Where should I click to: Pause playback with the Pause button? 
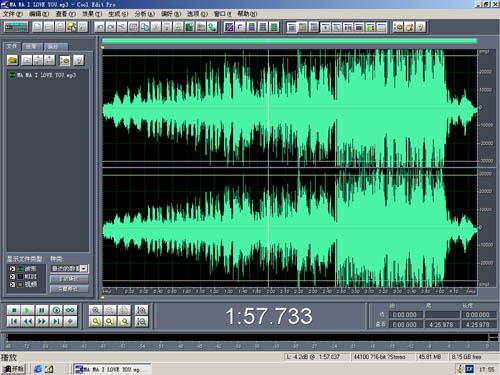[x=42, y=310]
